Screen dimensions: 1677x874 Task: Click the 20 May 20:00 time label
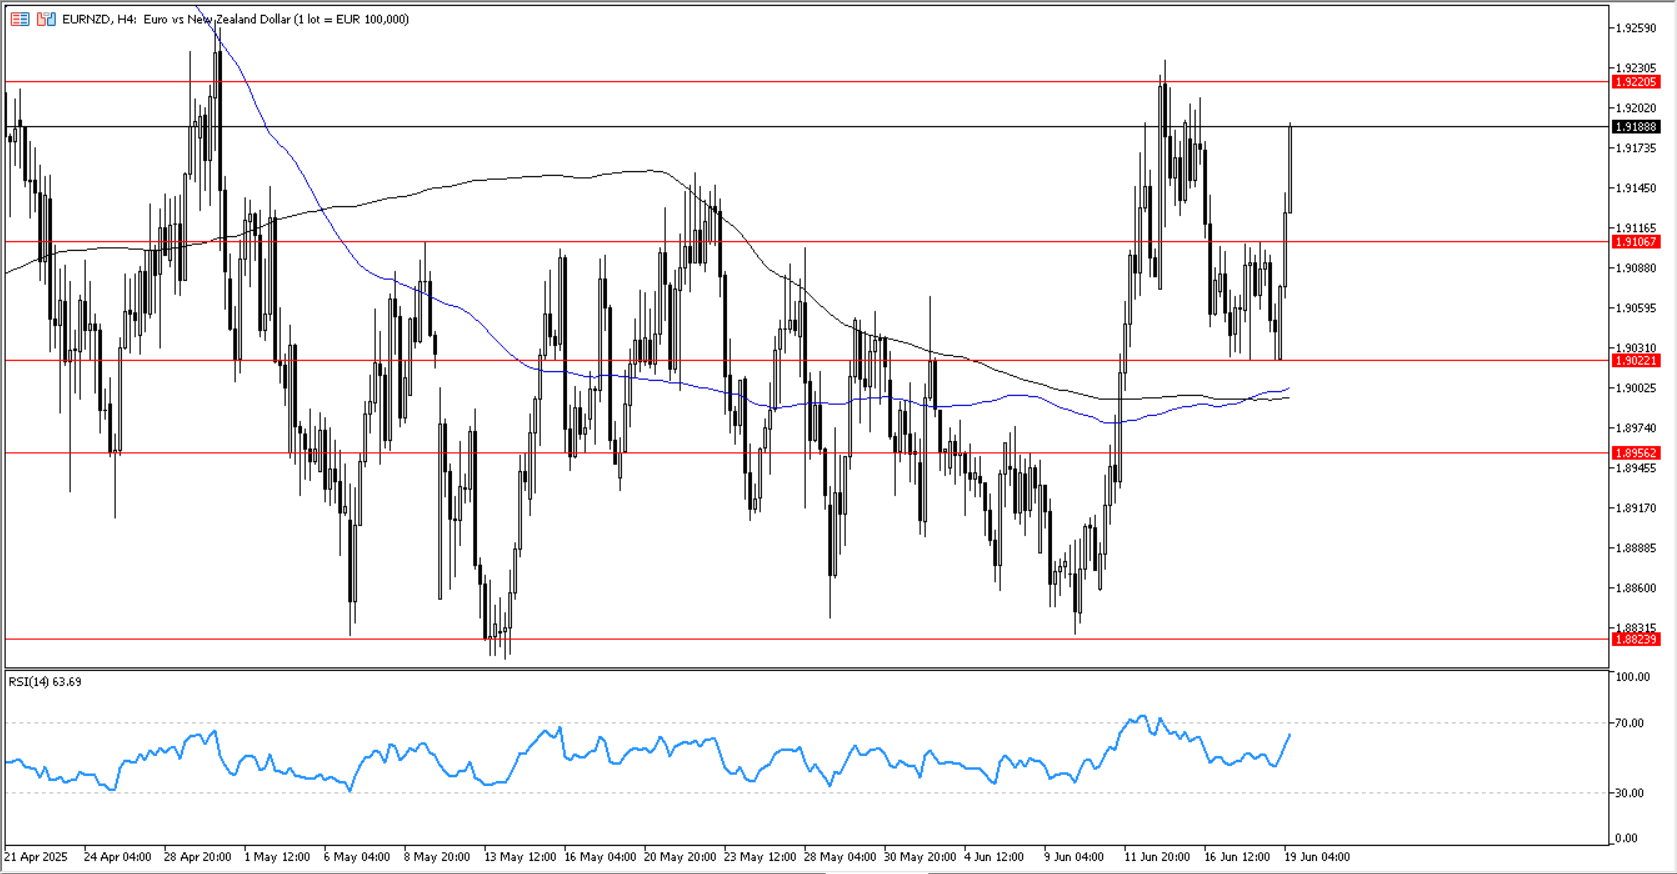680,857
